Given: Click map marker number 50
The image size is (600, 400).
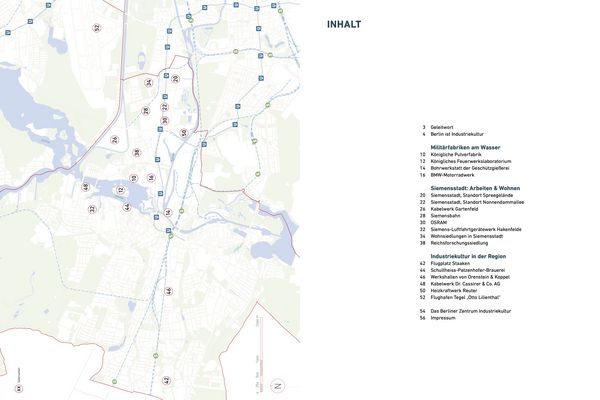Looking at the screenshot, I should tap(184, 133).
